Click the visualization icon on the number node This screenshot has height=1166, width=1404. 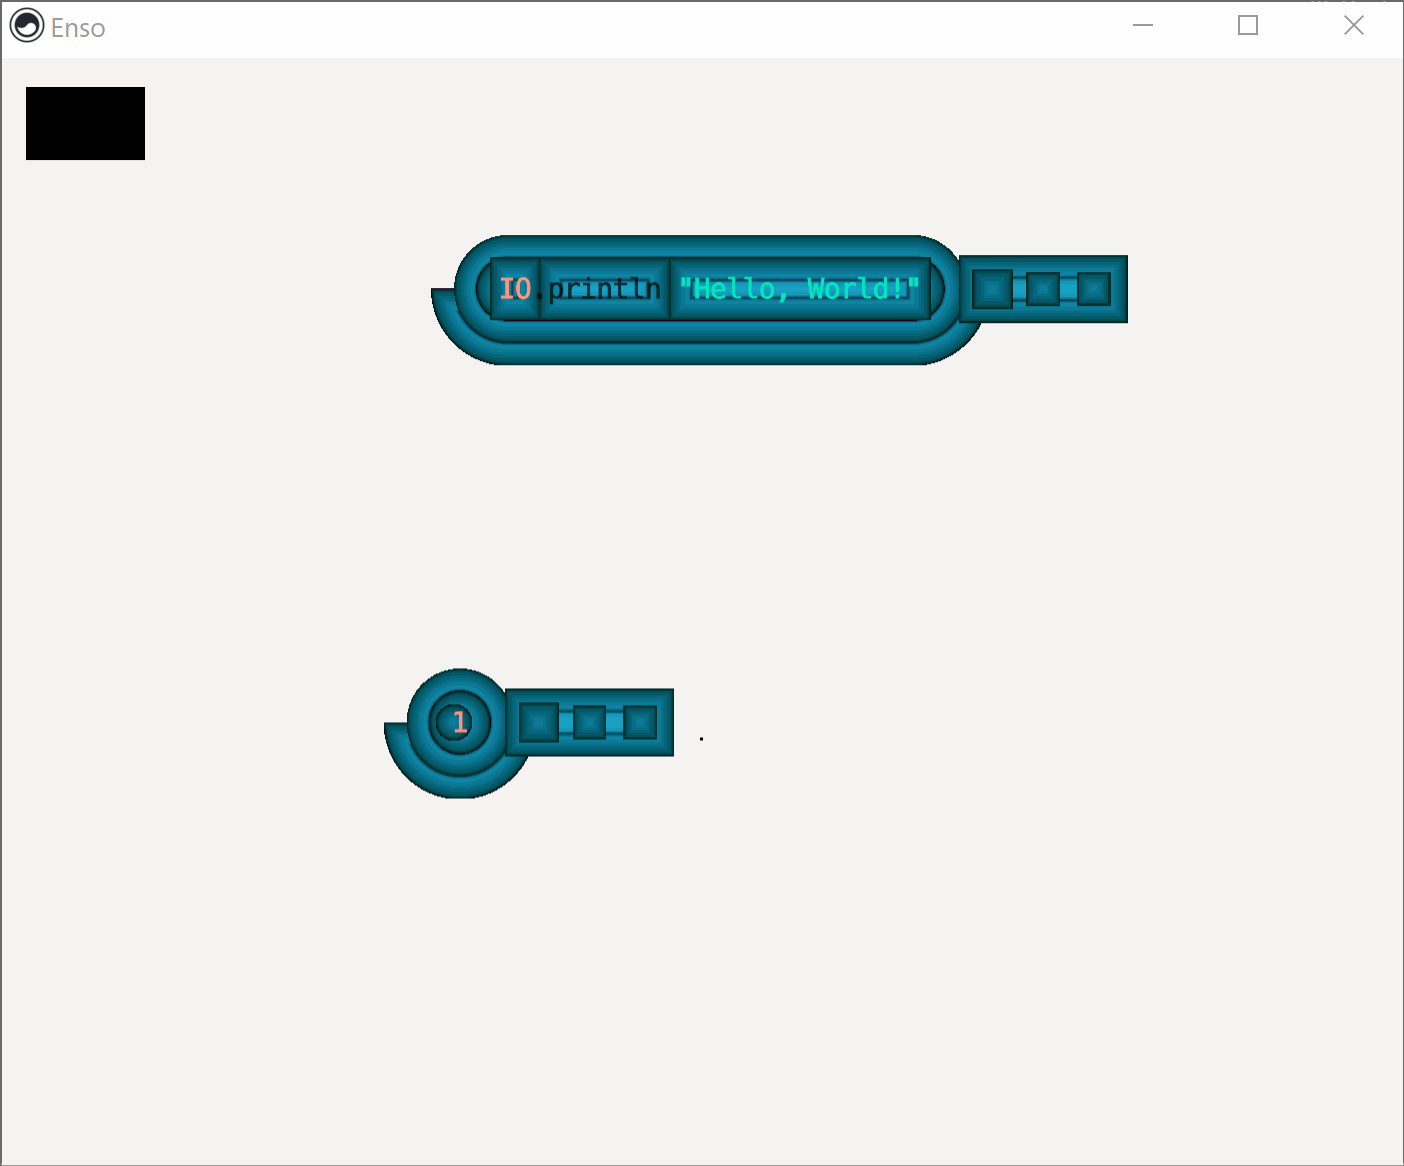(537, 722)
